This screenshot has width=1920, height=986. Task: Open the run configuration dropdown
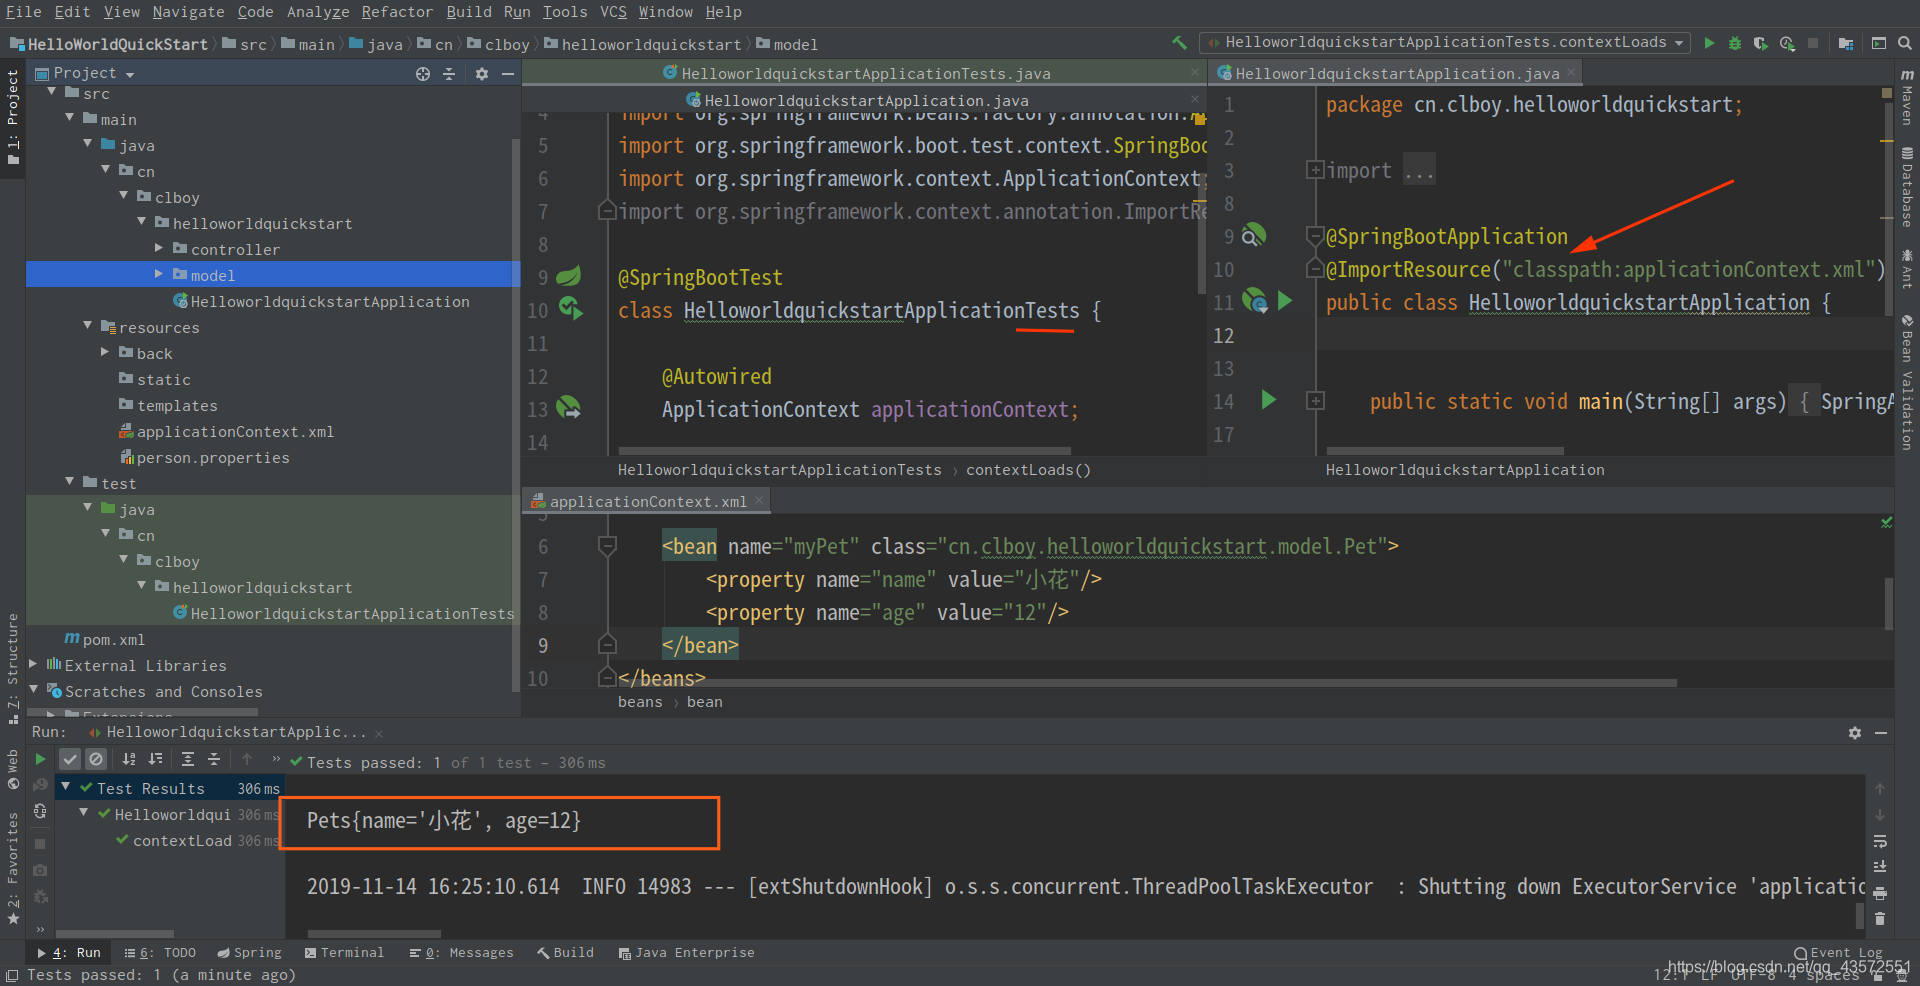pyautogui.click(x=1444, y=43)
